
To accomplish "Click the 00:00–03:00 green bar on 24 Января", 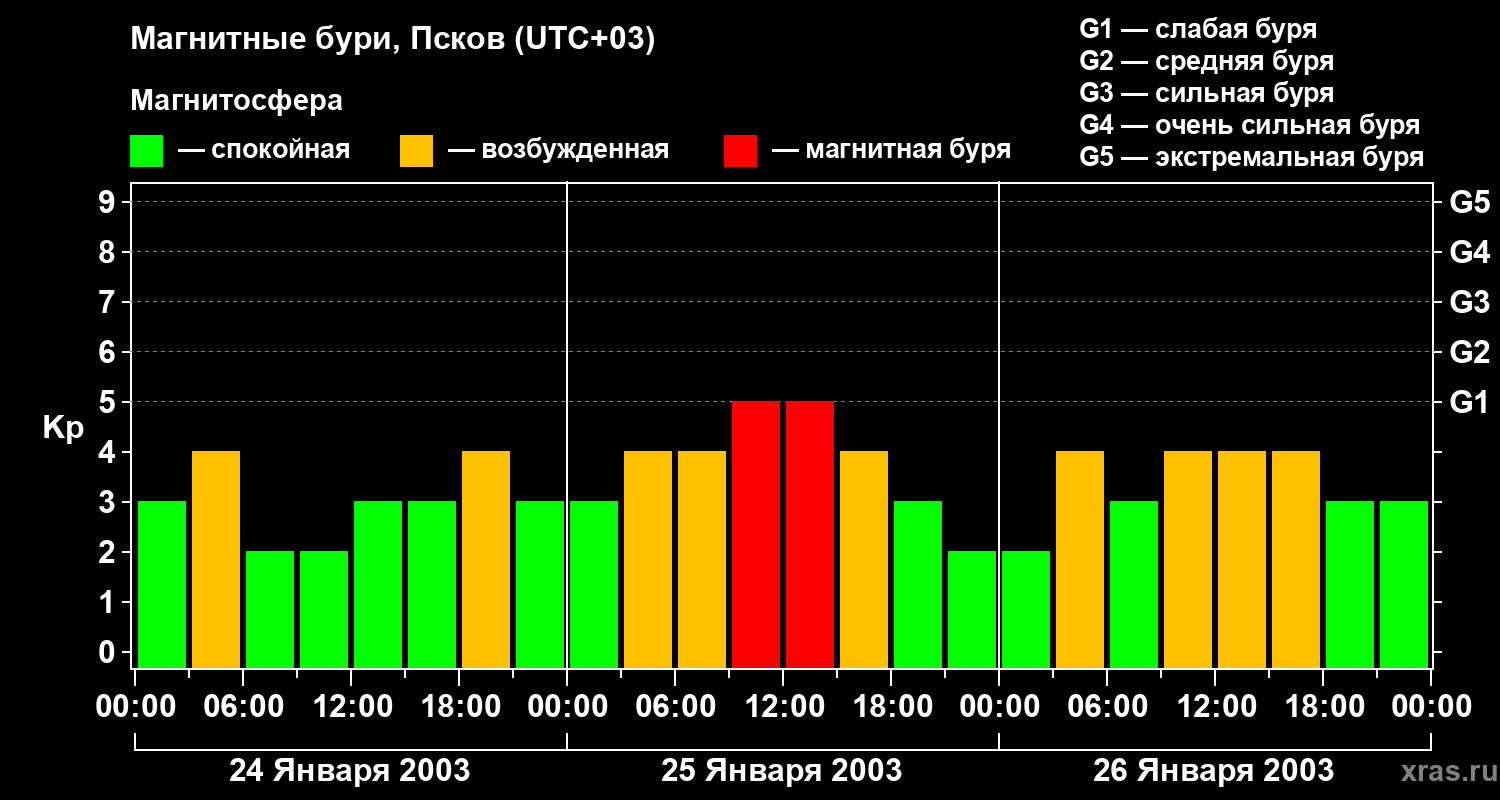I will point(162,584).
